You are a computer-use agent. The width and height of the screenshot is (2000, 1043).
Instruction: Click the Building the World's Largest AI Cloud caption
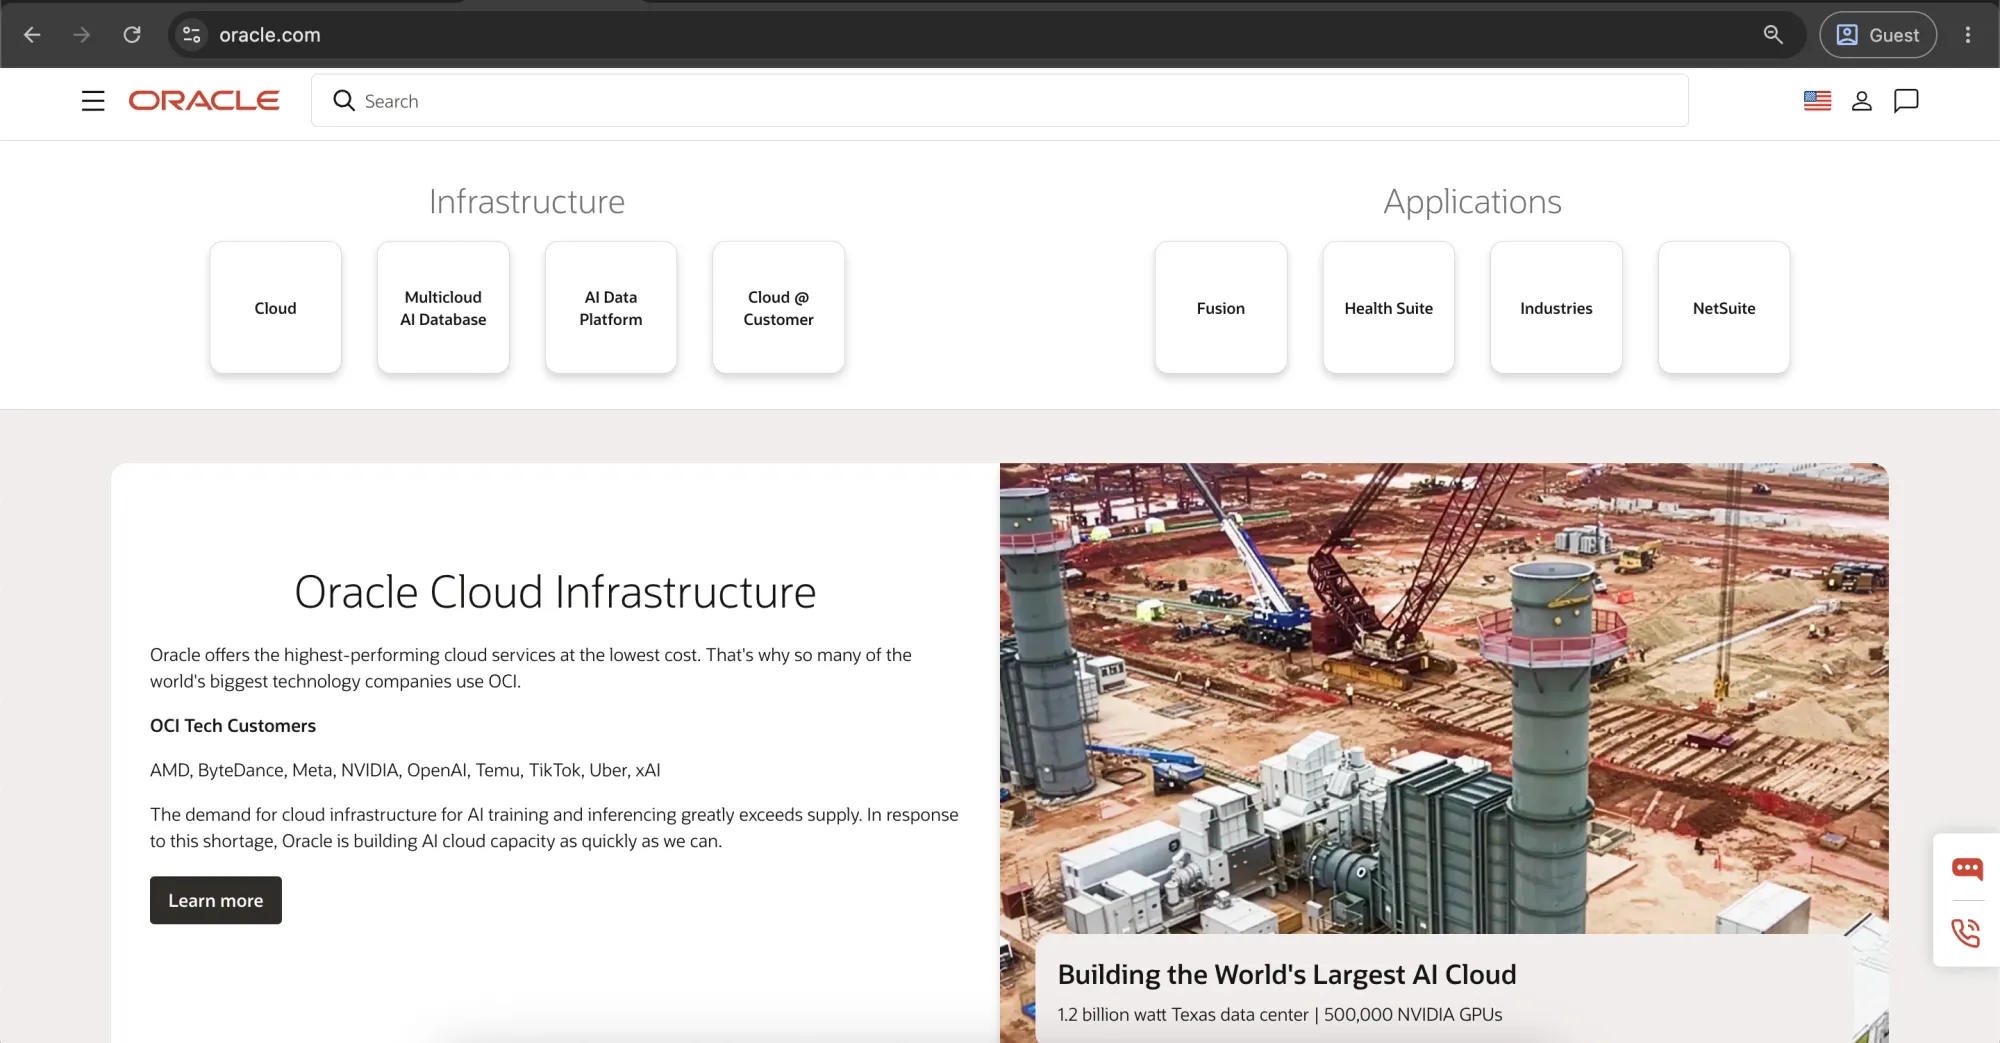tap(1287, 975)
